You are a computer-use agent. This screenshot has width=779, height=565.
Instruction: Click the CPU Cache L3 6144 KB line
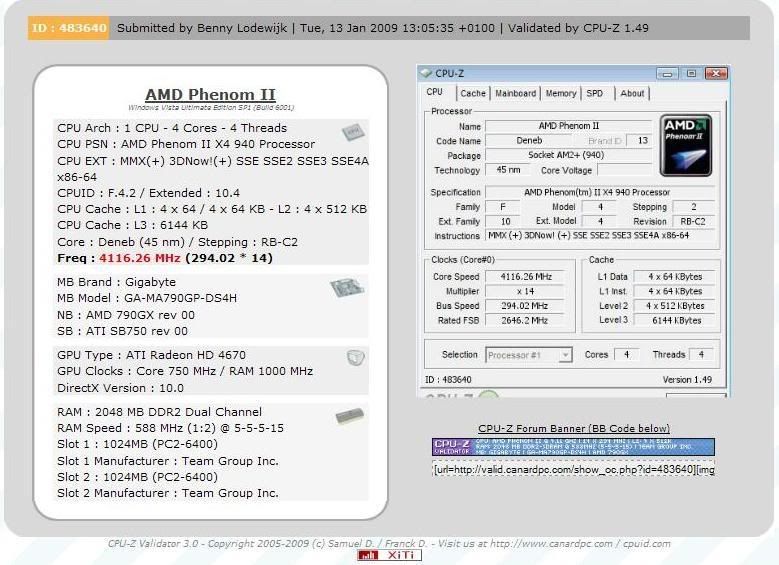[x=132, y=225]
